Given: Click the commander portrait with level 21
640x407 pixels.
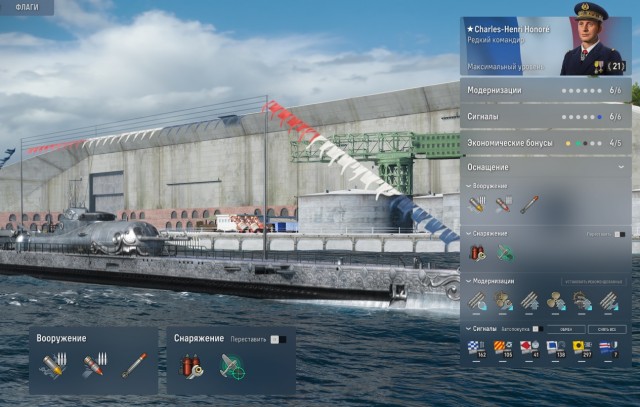Looking at the screenshot, I should pyautogui.click(x=592, y=41).
